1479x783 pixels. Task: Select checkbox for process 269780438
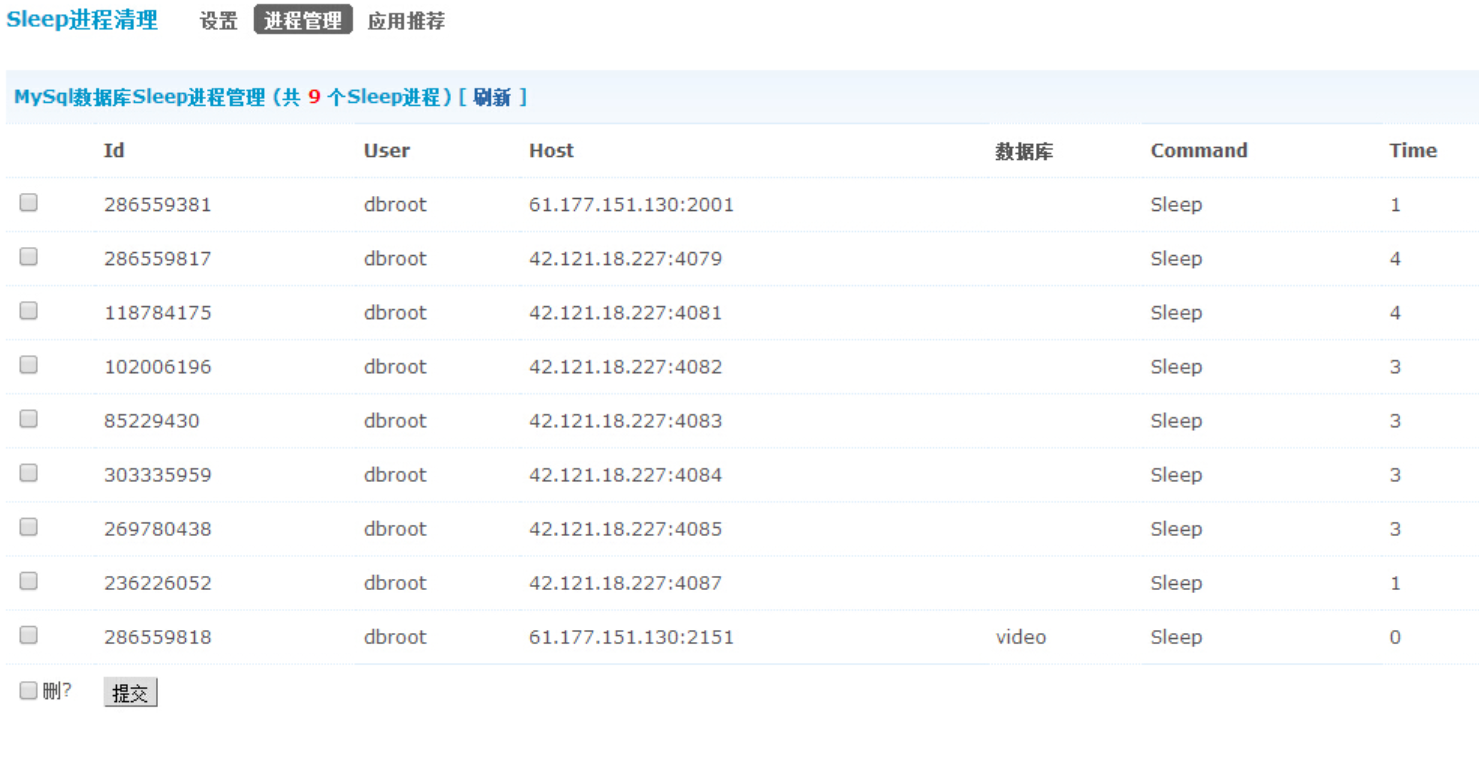[28, 527]
